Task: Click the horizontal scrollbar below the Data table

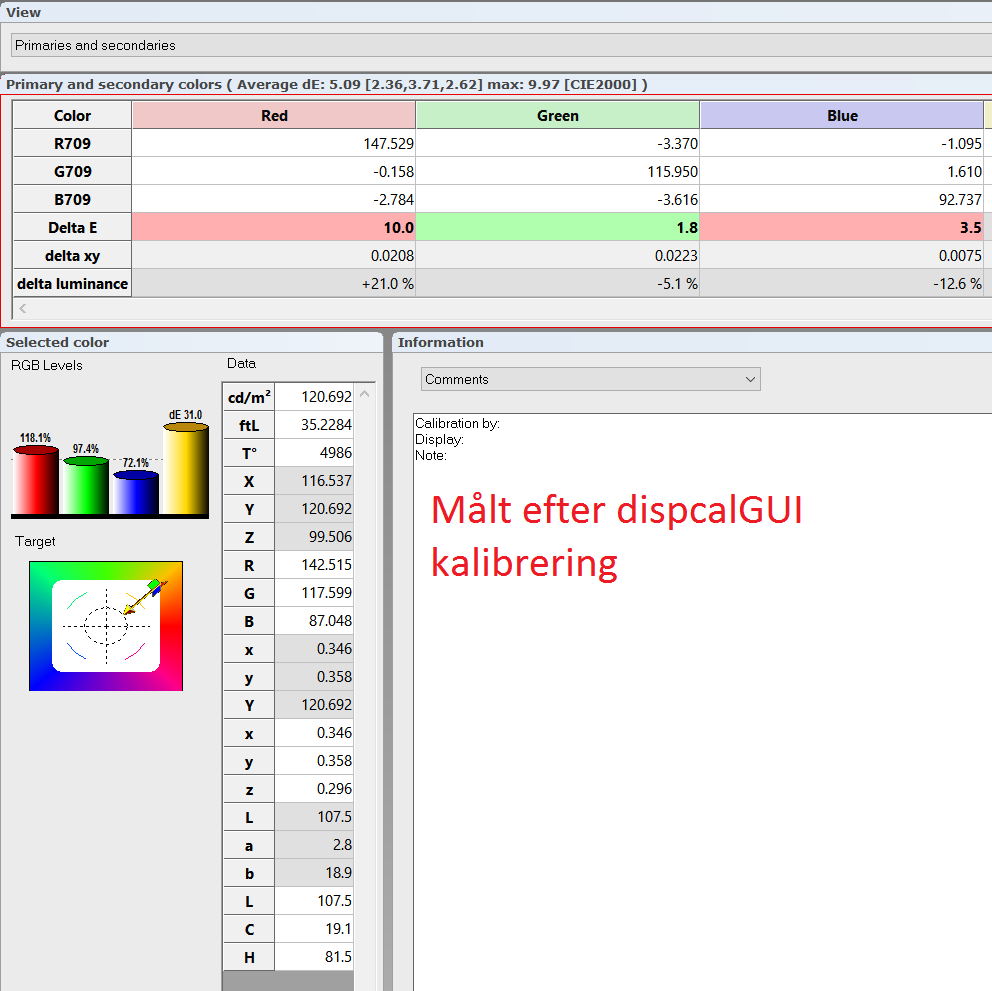Action: point(288,980)
